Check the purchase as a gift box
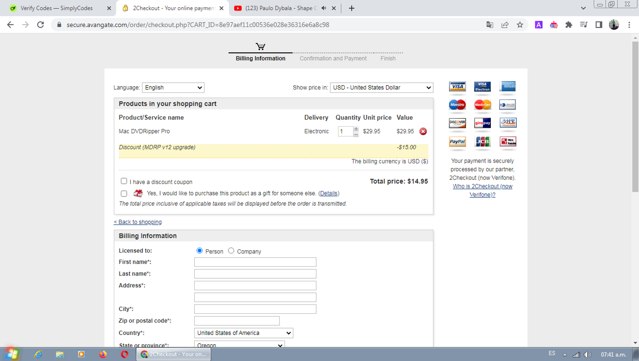 click(123, 194)
